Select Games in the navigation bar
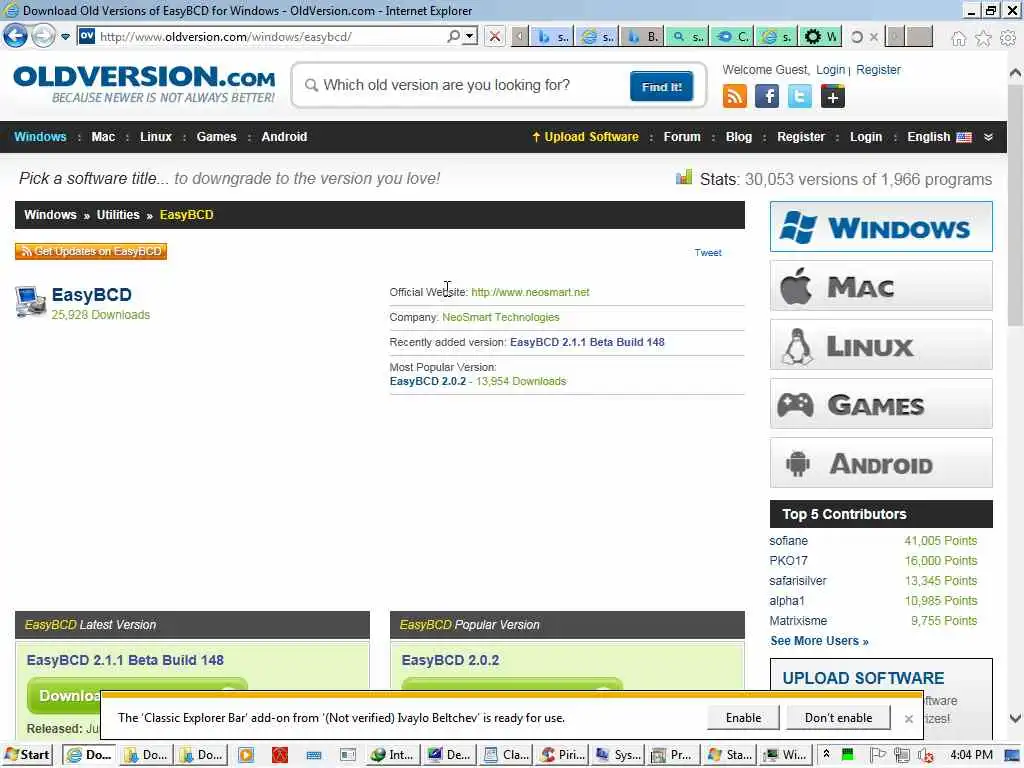1024x768 pixels. click(216, 136)
